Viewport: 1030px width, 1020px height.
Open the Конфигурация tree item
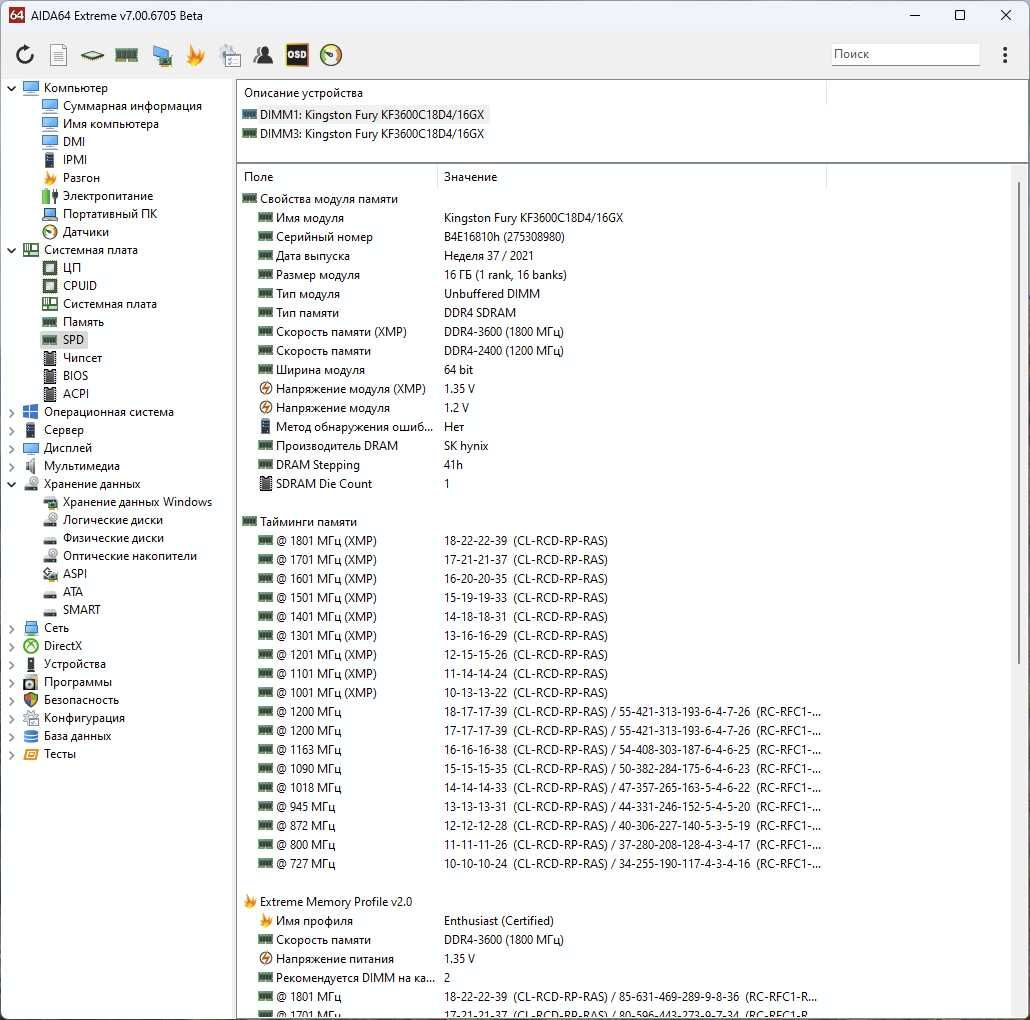point(84,718)
